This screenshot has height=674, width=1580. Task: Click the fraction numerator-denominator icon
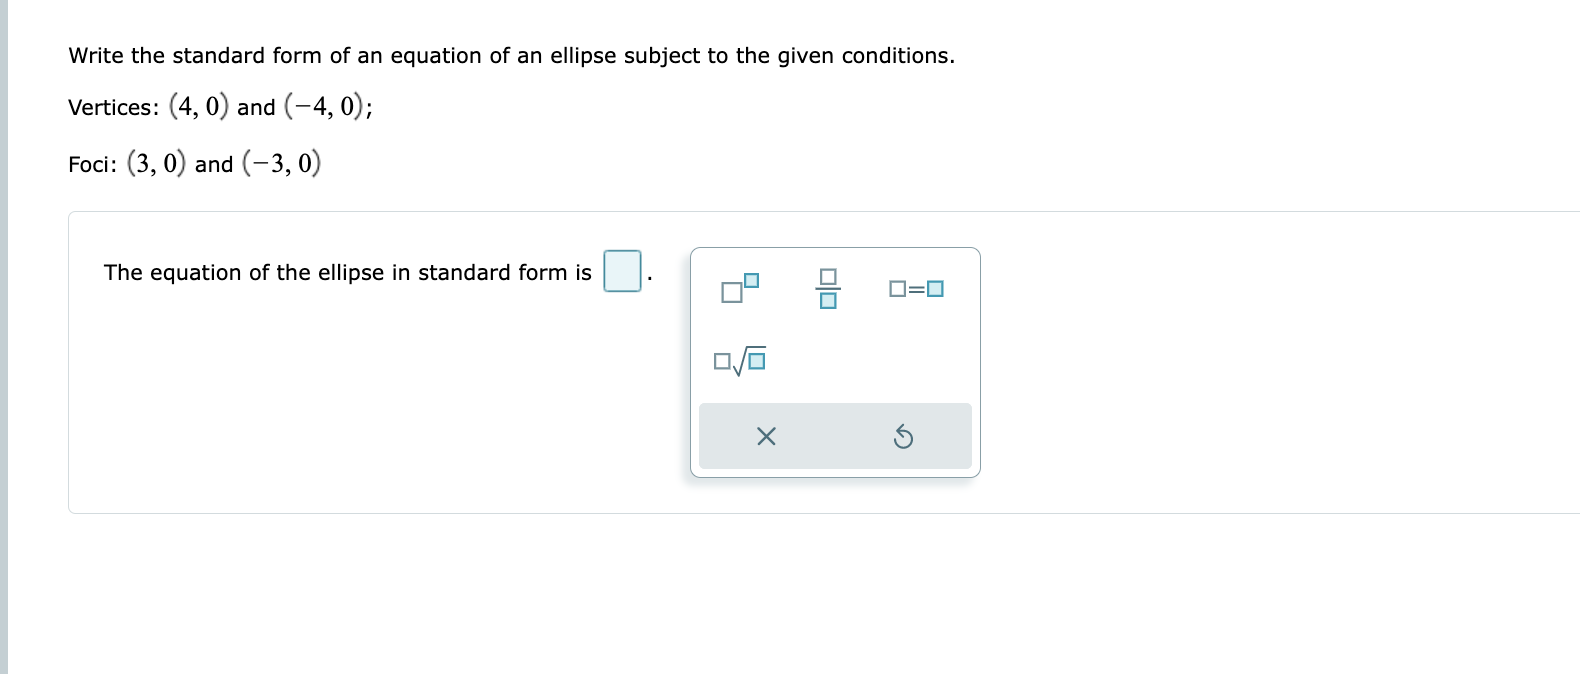click(828, 290)
